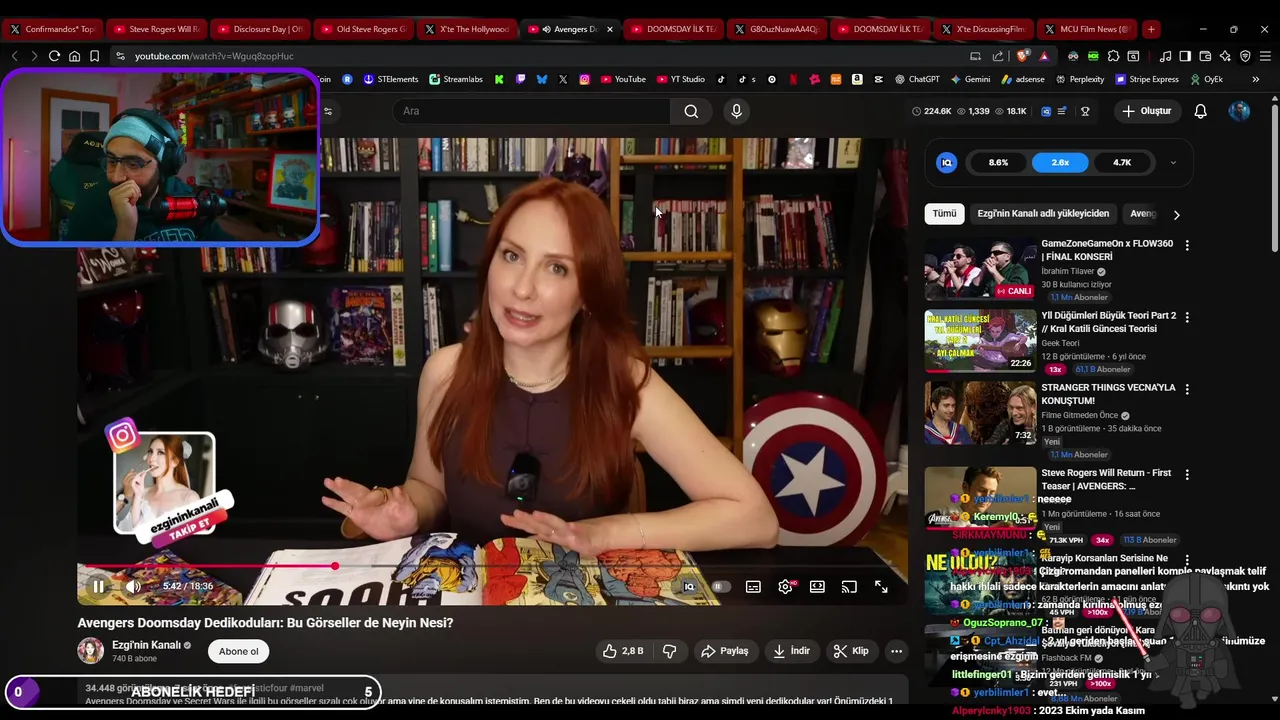Select the 'Ezgi'nin Kanalı adlı yükleyiciden' chip
Viewport: 1280px width, 720px height.
1043,213
